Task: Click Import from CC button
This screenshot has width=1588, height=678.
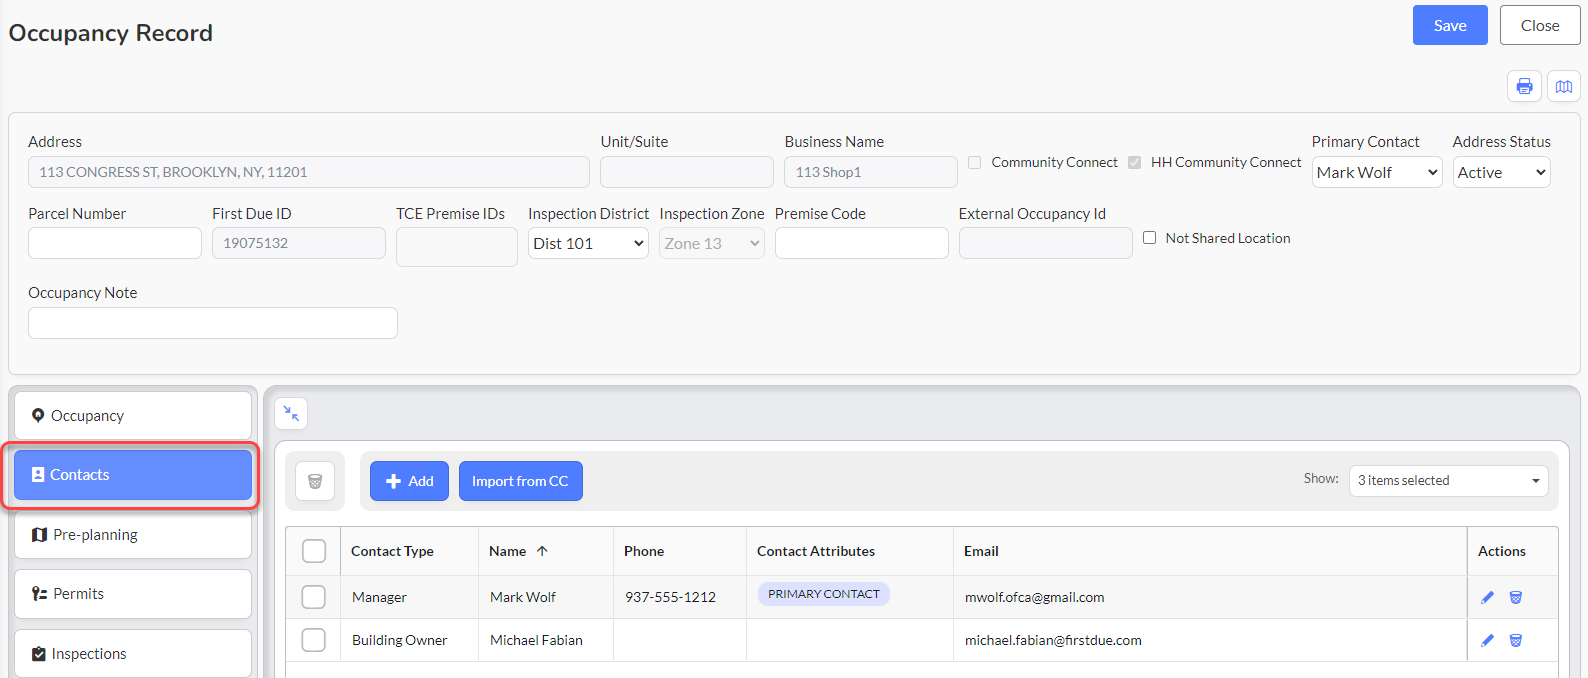Action: pos(521,481)
